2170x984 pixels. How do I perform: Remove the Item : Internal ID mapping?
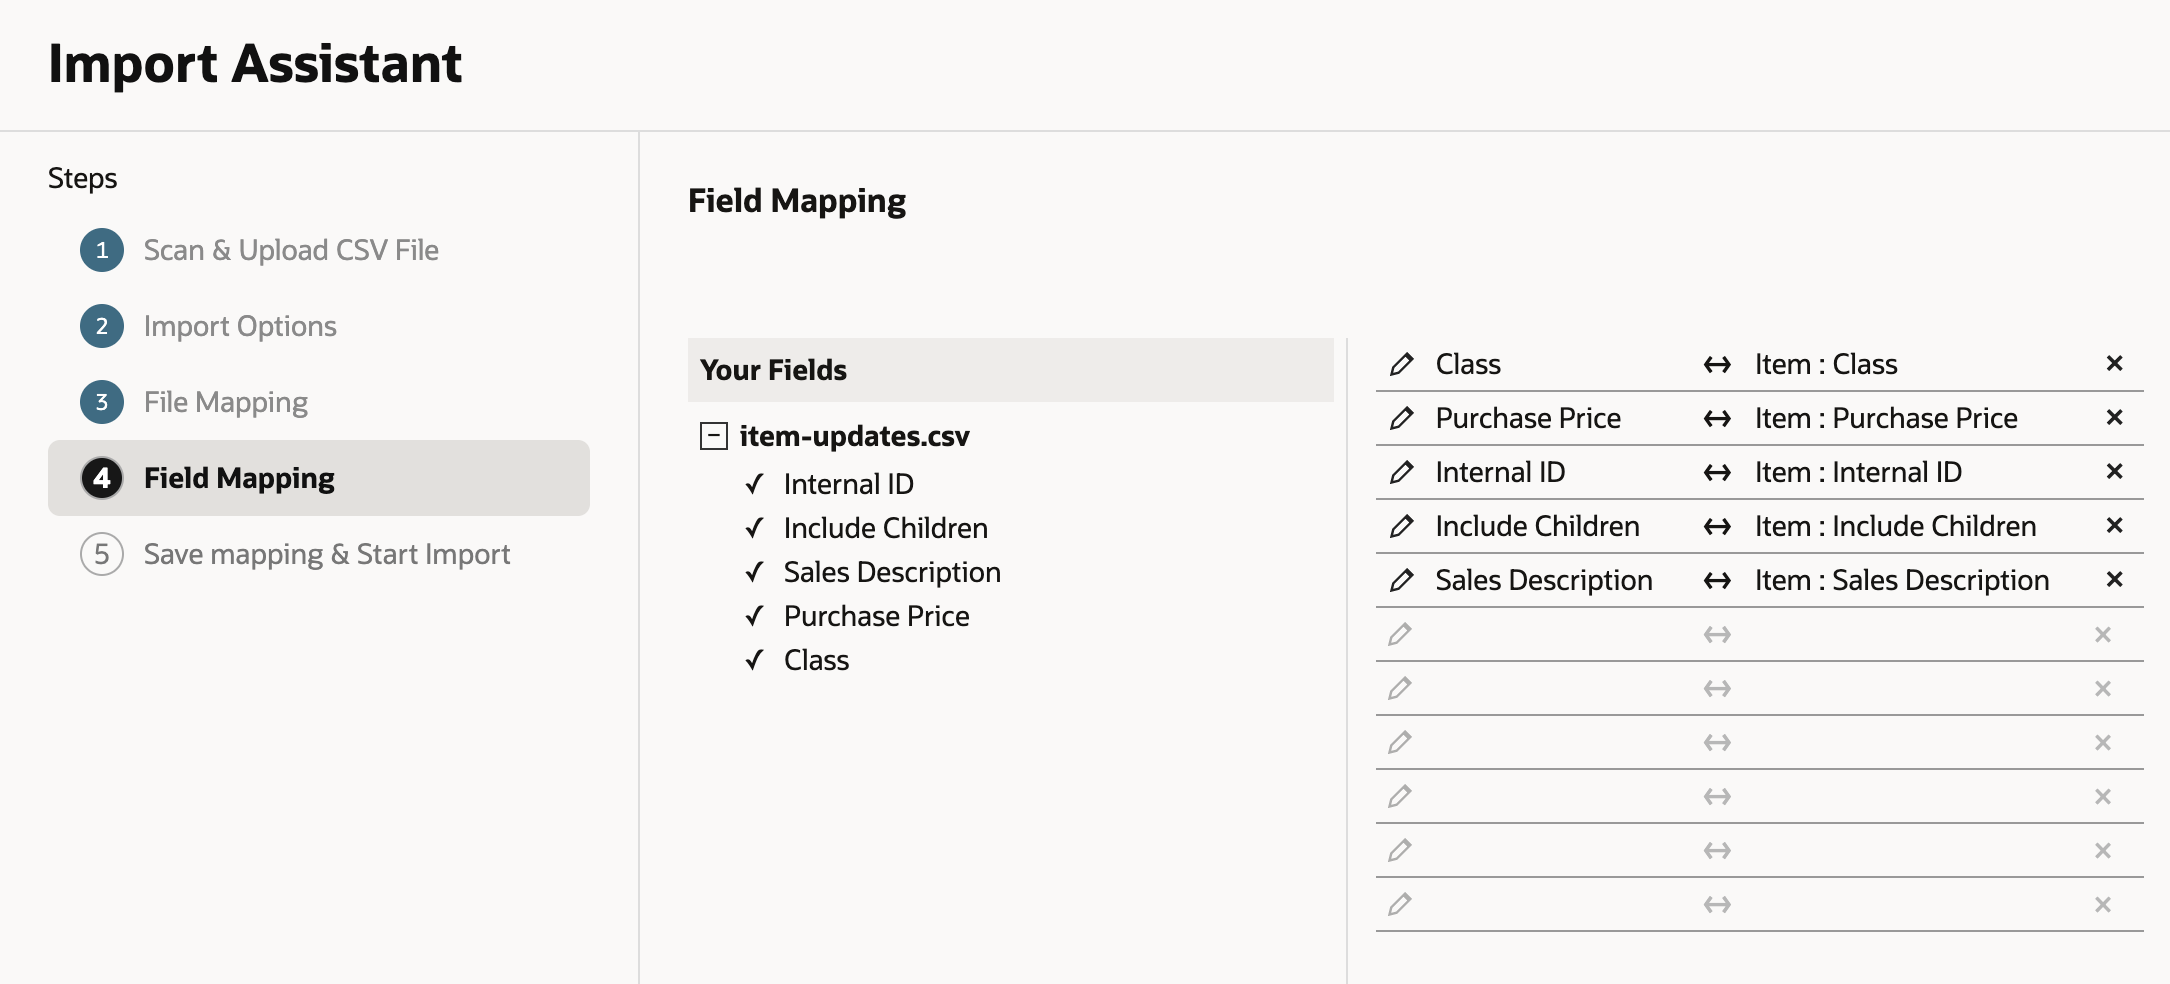pyautogui.click(x=2114, y=471)
